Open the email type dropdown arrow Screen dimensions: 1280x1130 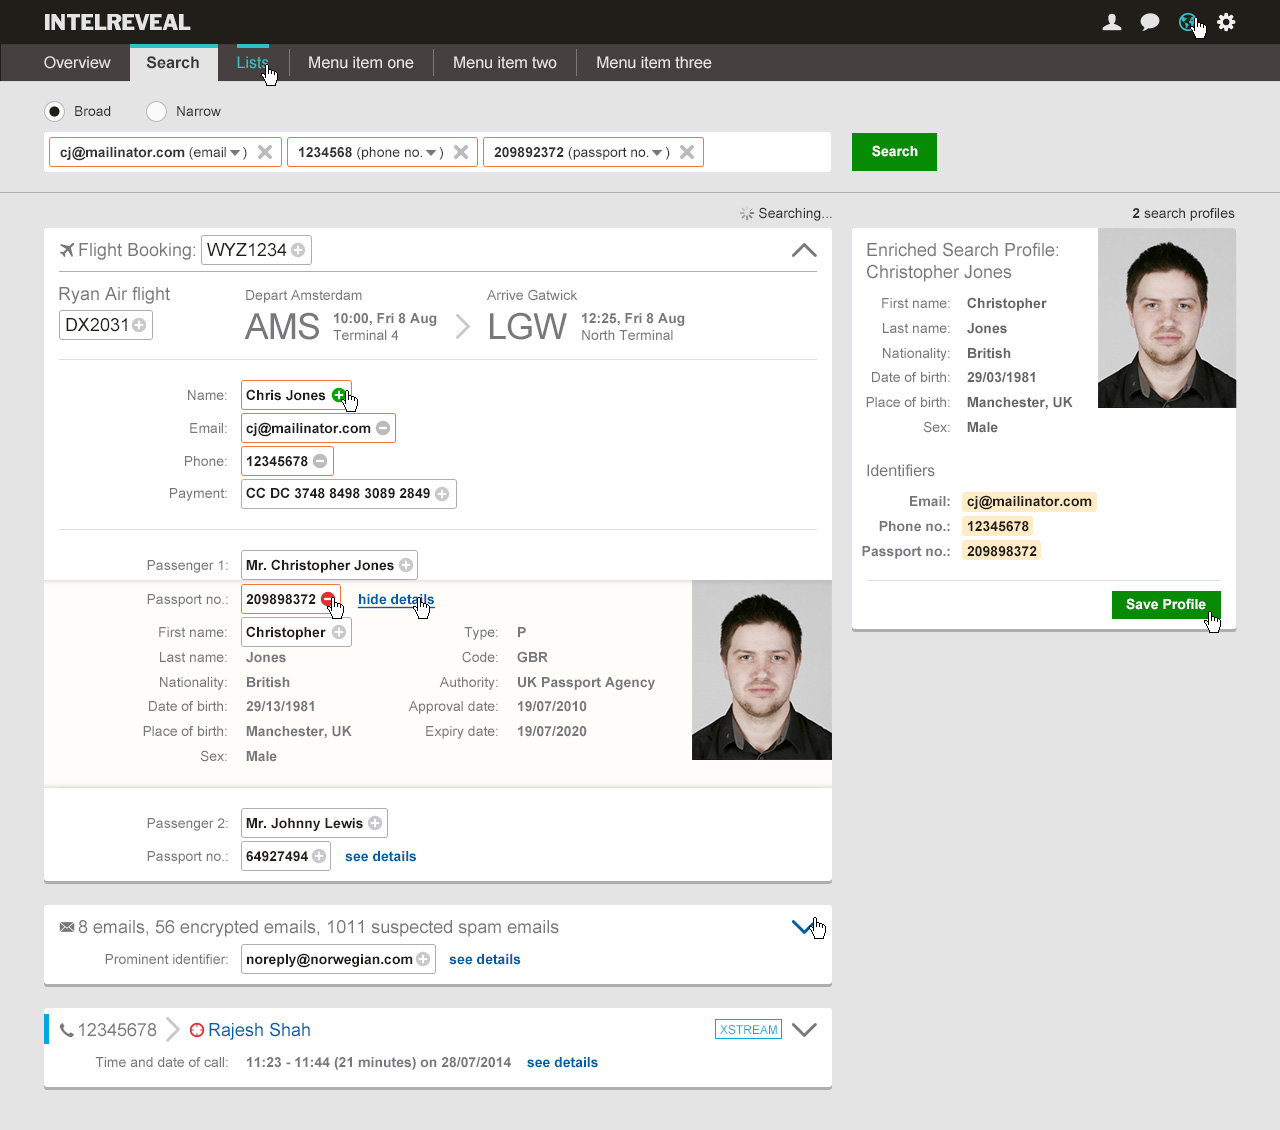[x=235, y=153]
